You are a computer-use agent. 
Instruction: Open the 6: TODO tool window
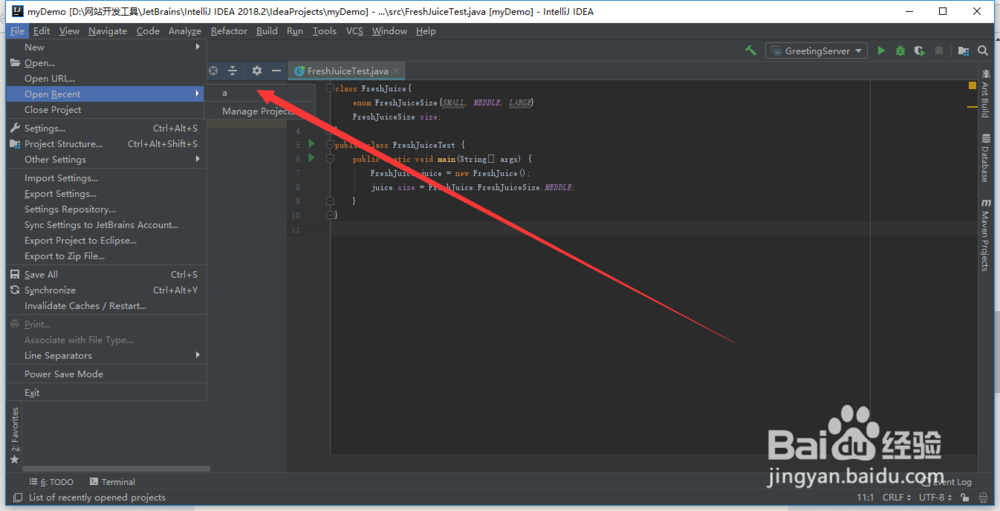click(51, 482)
